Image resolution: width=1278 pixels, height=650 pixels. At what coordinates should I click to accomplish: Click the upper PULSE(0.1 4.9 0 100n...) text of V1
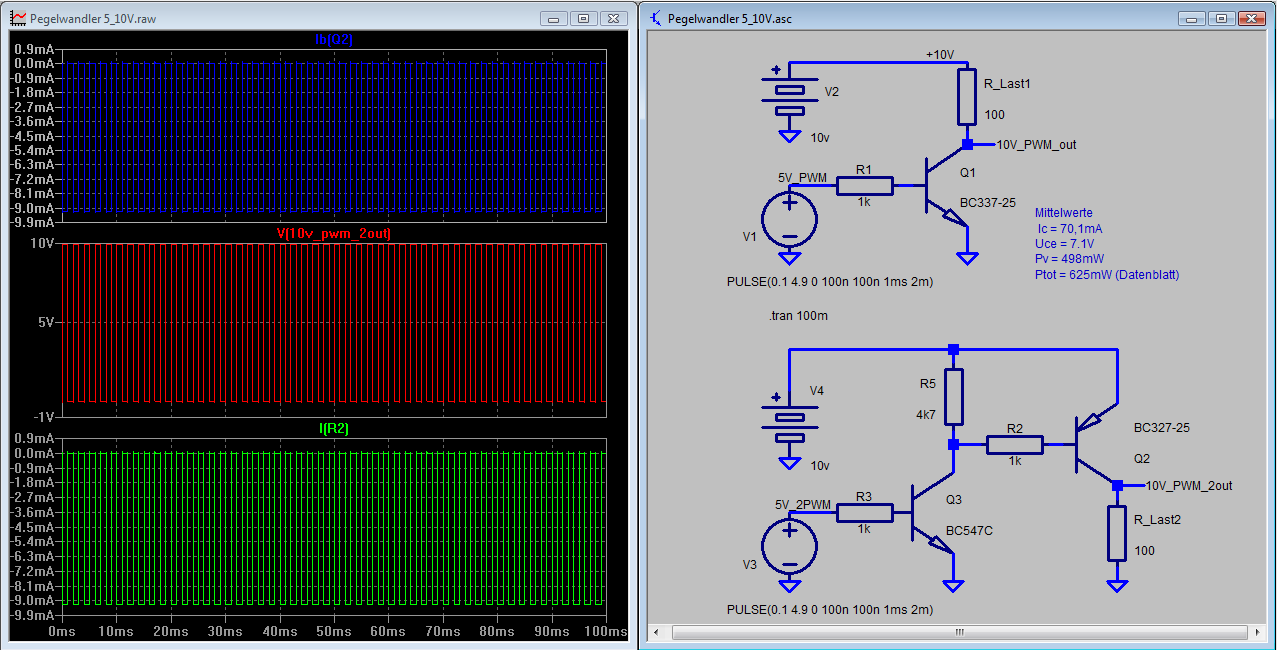tap(830, 281)
